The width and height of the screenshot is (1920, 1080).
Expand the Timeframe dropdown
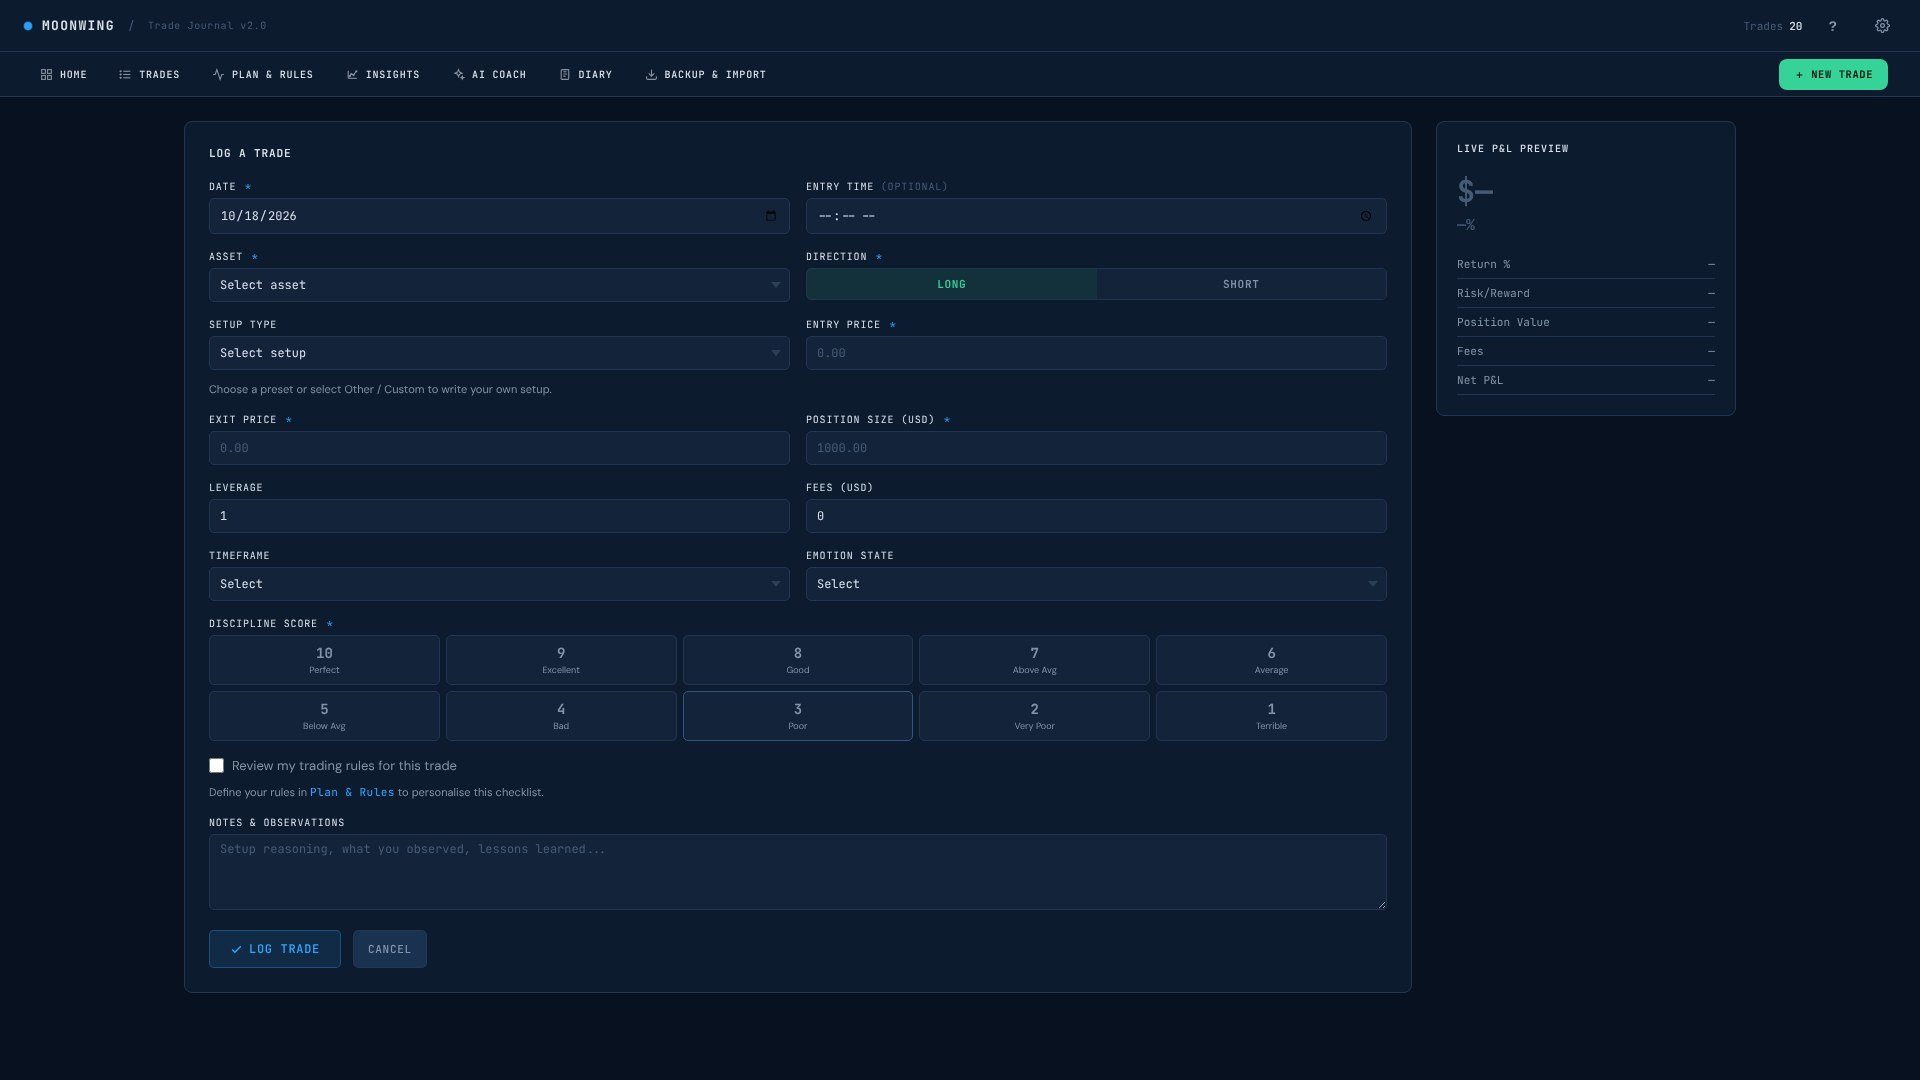click(499, 584)
